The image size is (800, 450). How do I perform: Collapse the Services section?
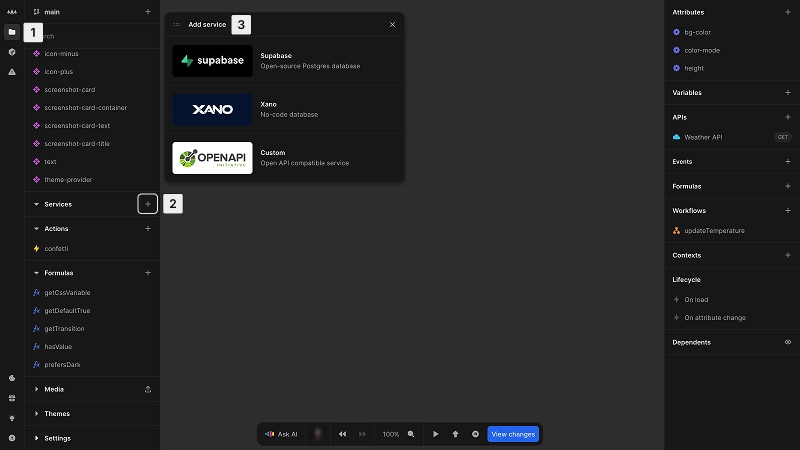[x=36, y=204]
